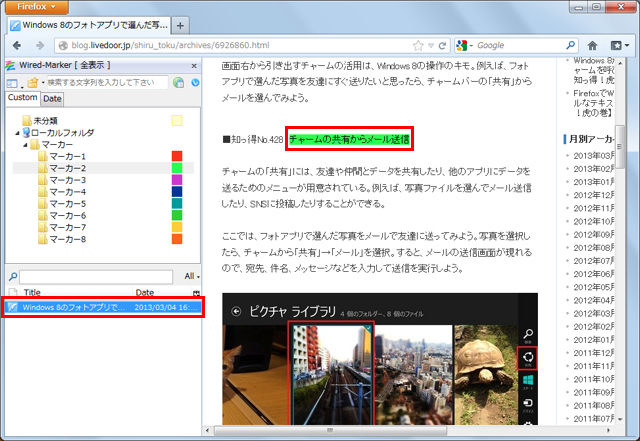Click the Wired-Marker logo in the sidebar header
The width and height of the screenshot is (640, 441).
(x=11, y=65)
